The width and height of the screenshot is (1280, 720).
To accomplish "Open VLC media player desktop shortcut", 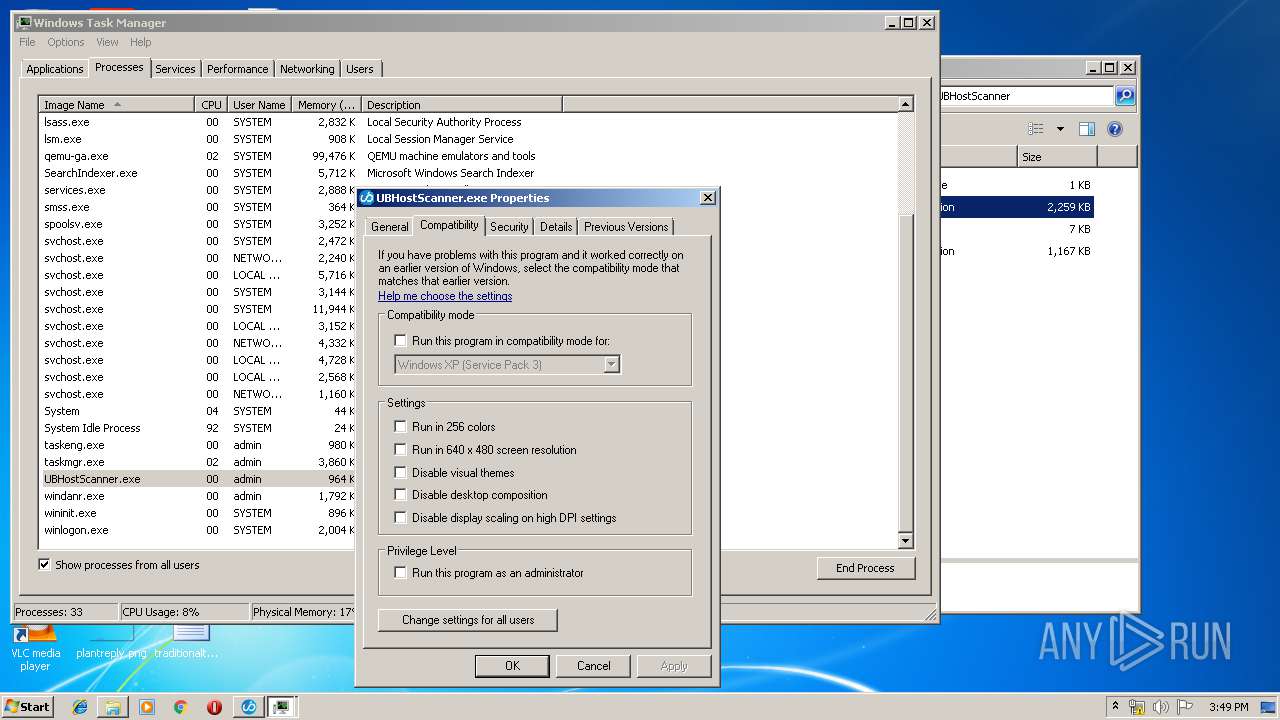I will (x=35, y=648).
